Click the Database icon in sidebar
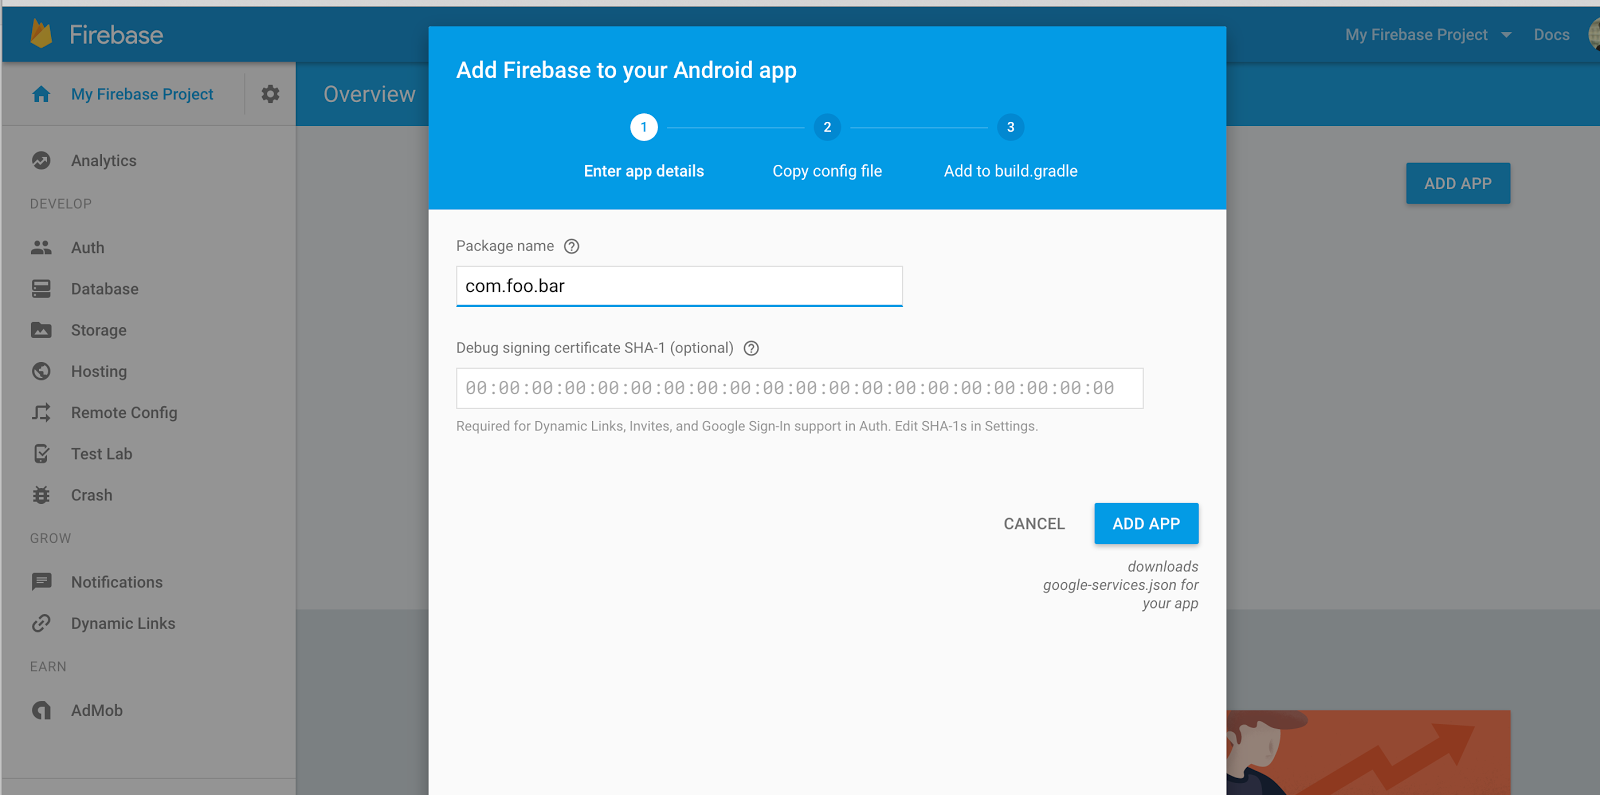The height and width of the screenshot is (795, 1600). pyautogui.click(x=41, y=289)
